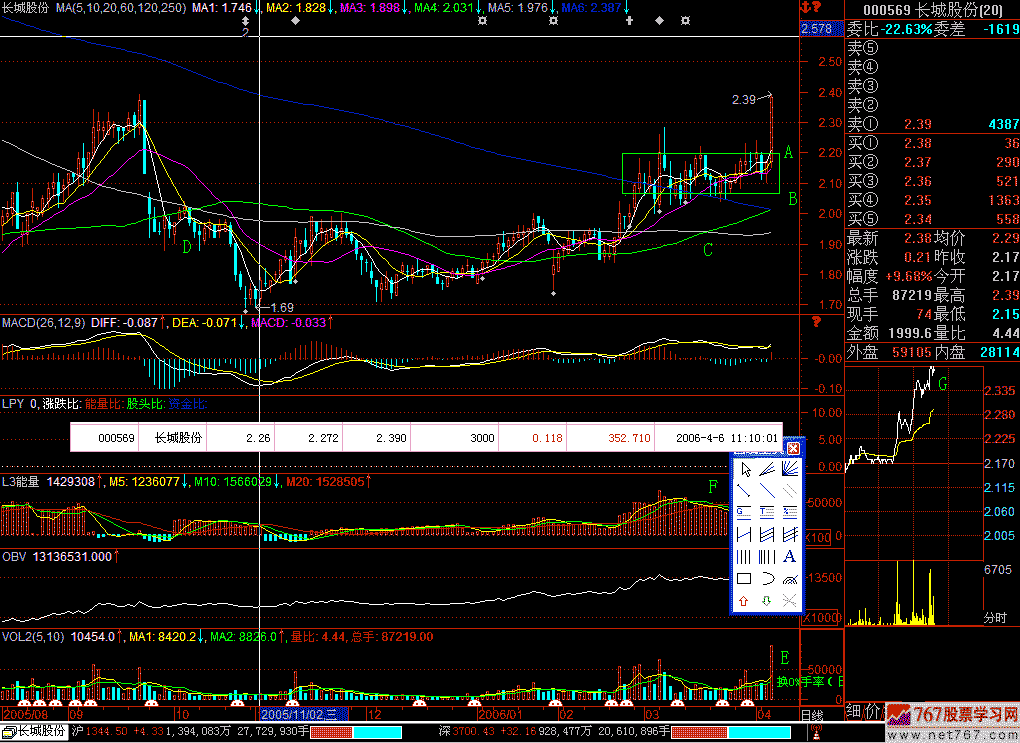Insert a green down-arrow marker
Screen dimensions: 1020x743
pyautogui.click(x=766, y=601)
